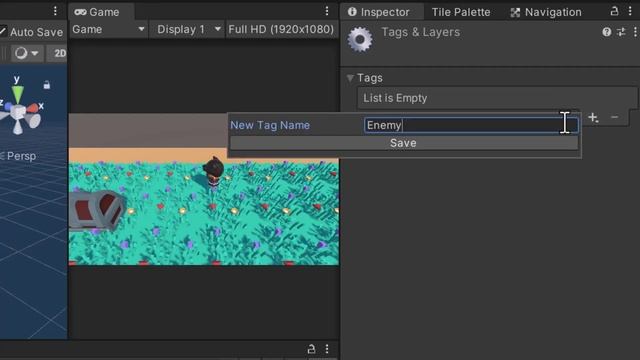
Task: Open the Scene panel three-dot menu
Action: click(x=55, y=11)
